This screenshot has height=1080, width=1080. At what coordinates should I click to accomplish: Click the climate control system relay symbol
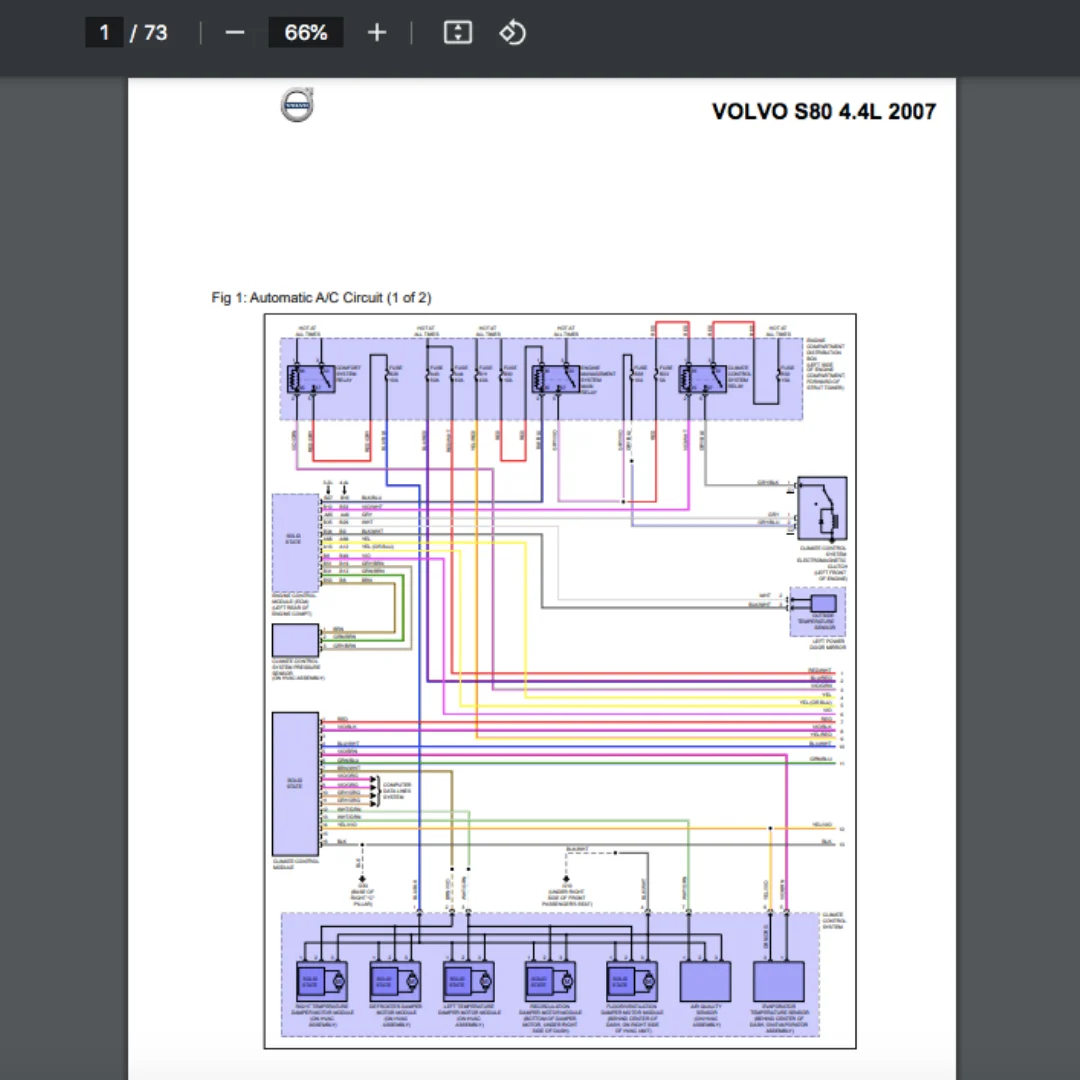703,379
